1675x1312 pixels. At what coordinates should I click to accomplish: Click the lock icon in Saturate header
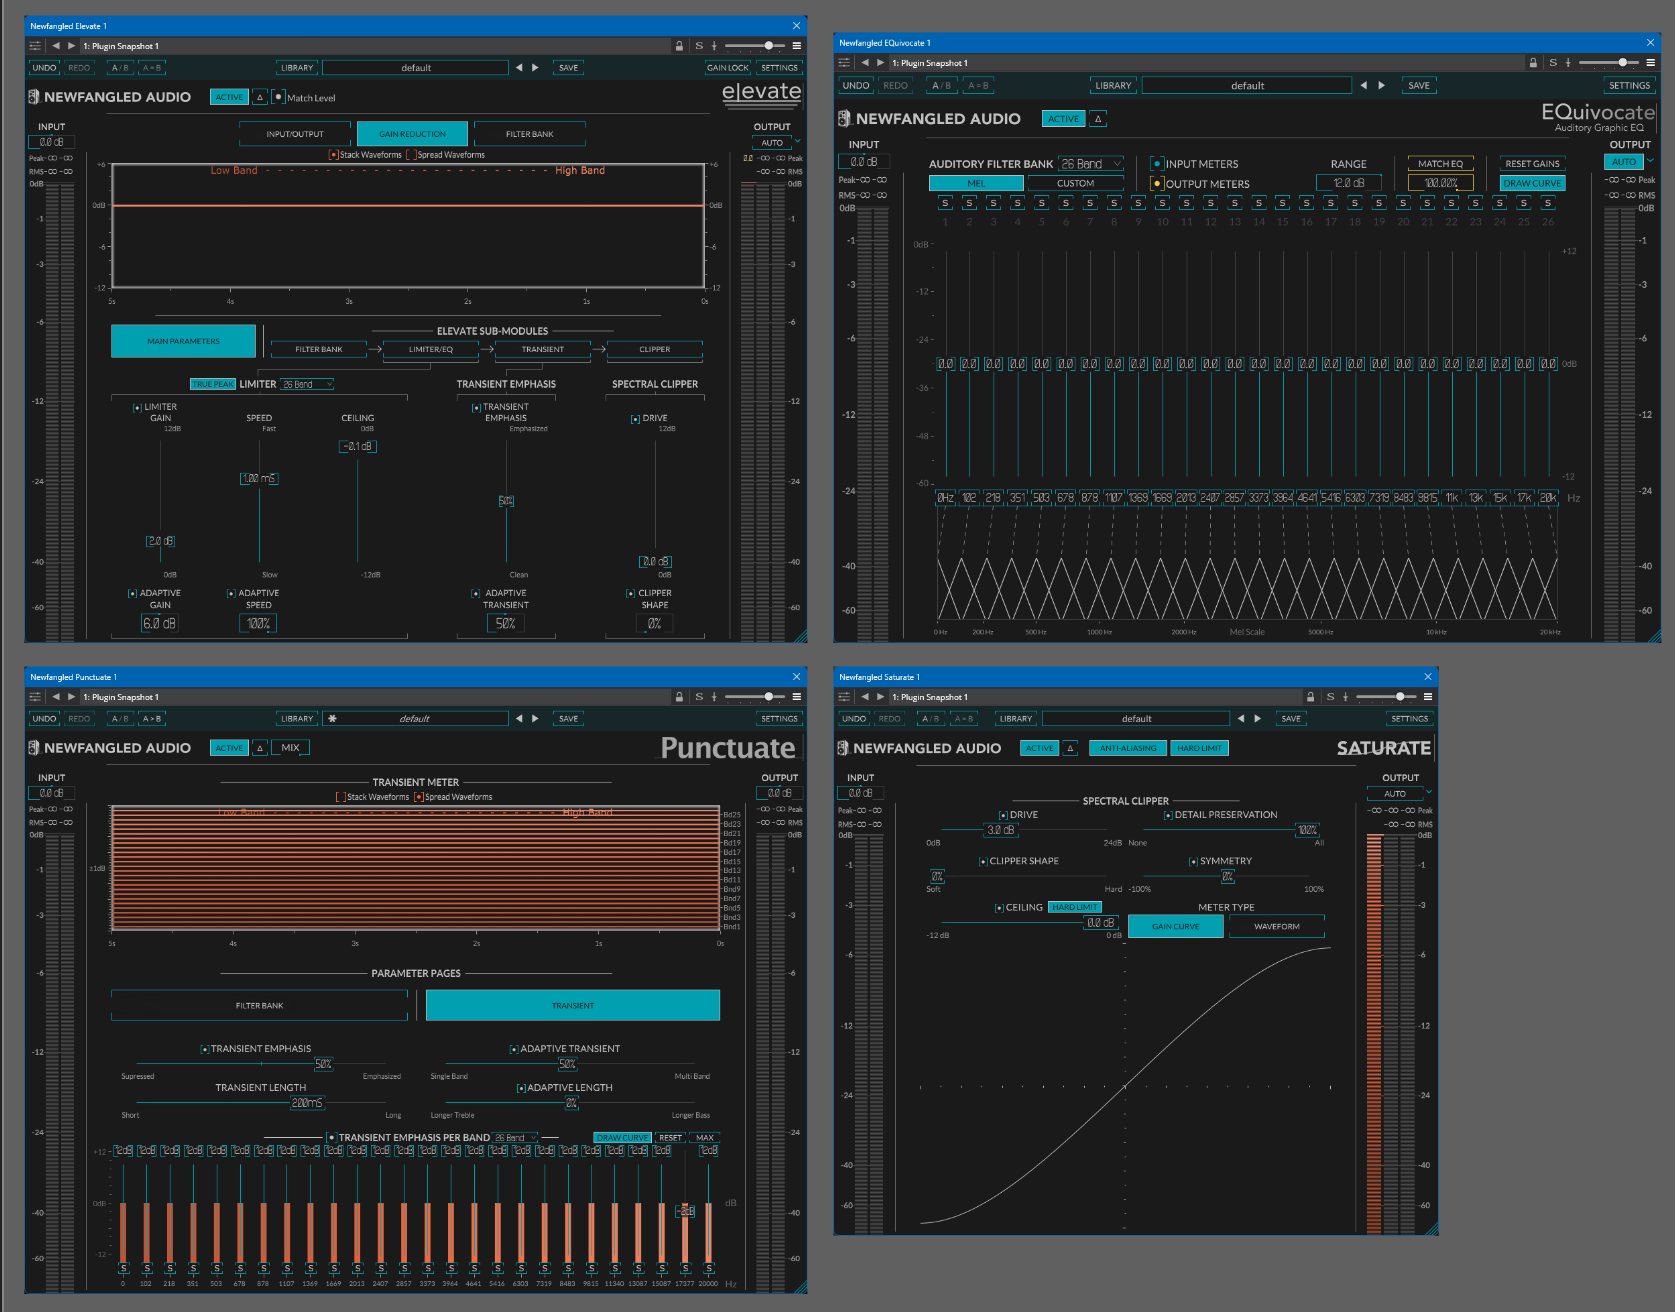click(1310, 697)
